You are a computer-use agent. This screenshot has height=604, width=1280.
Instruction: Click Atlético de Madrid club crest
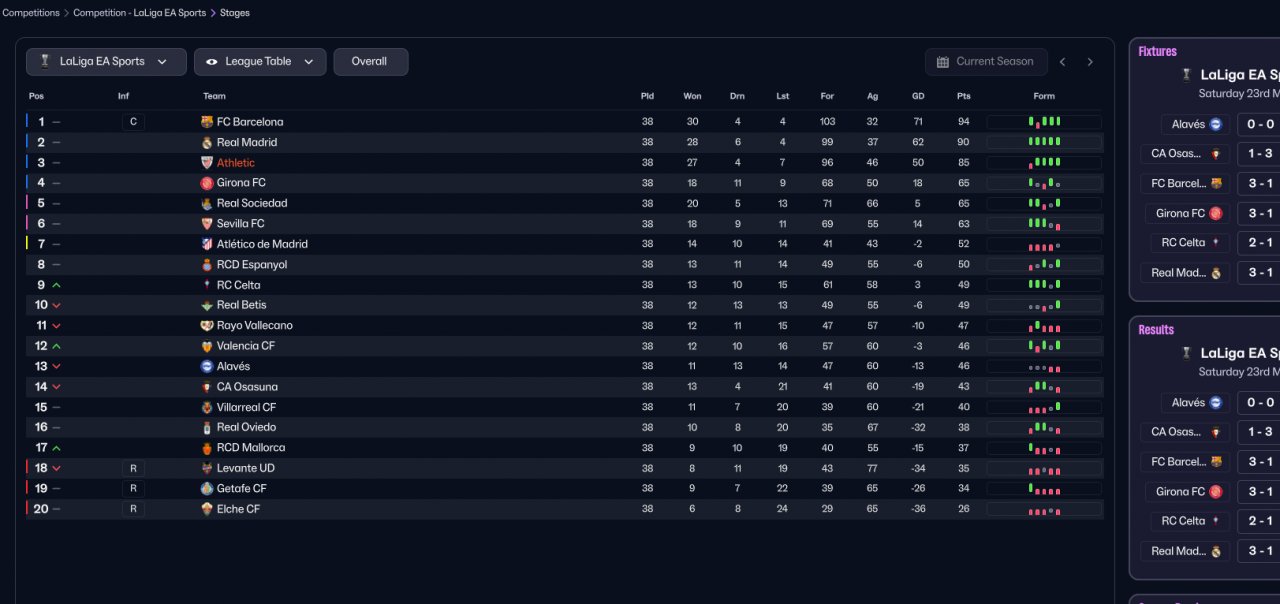pos(207,244)
